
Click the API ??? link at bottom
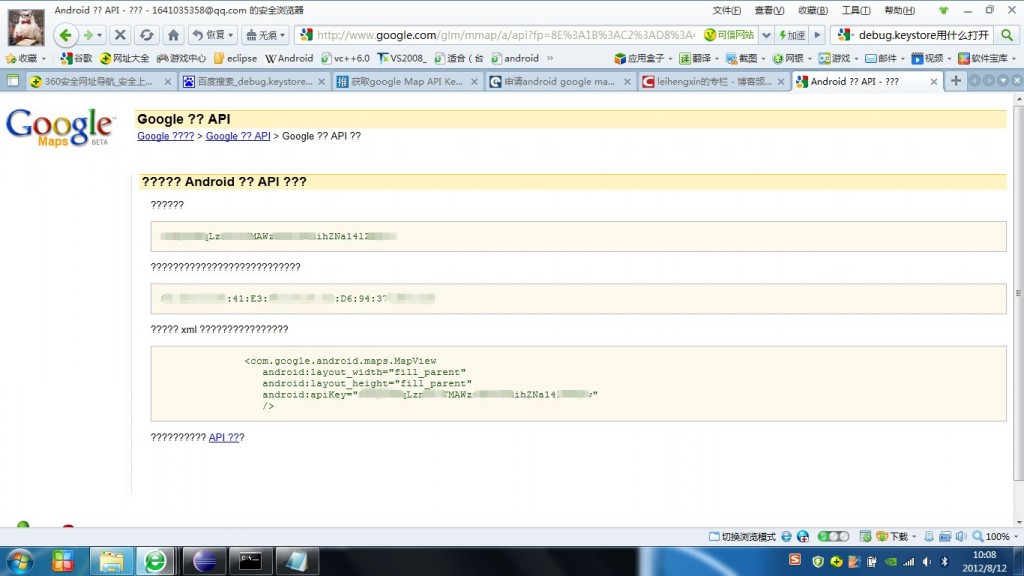coord(225,437)
